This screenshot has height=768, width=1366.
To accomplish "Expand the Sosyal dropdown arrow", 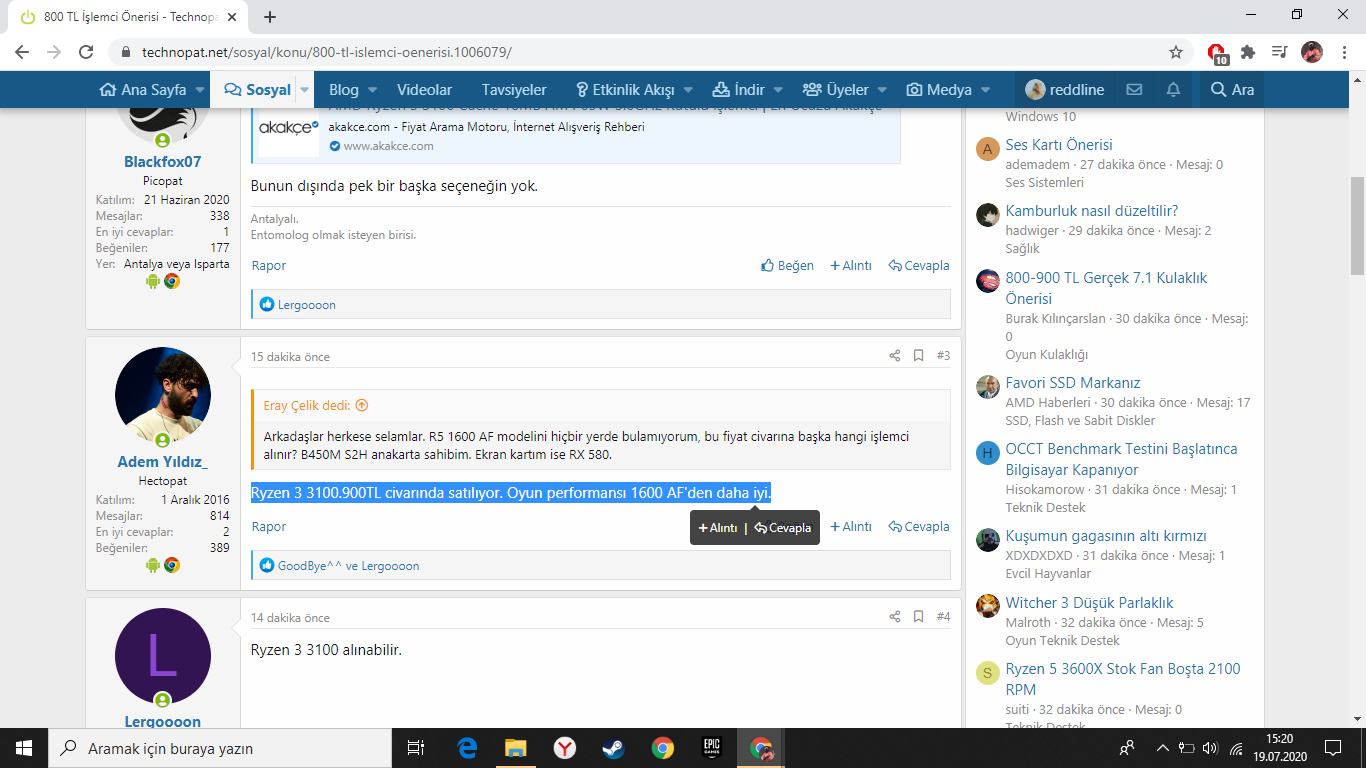I will pos(305,90).
